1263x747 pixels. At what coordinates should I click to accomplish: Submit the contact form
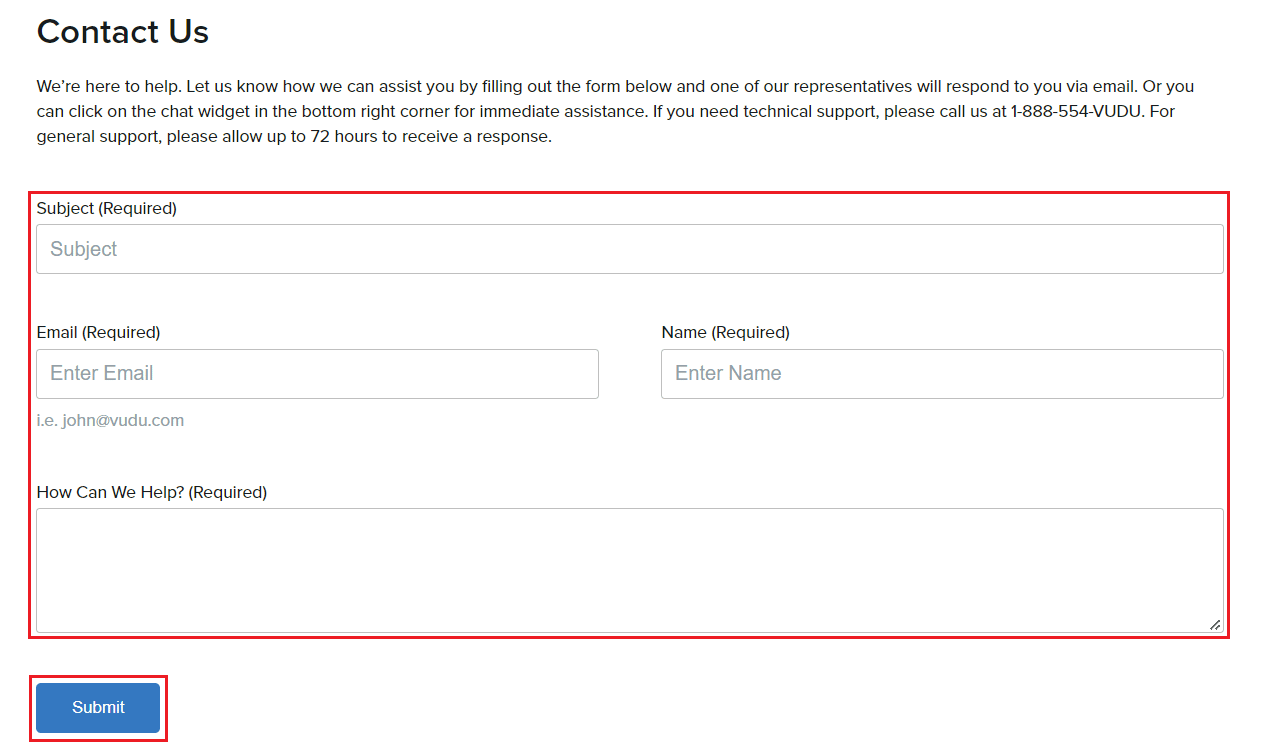pos(98,708)
